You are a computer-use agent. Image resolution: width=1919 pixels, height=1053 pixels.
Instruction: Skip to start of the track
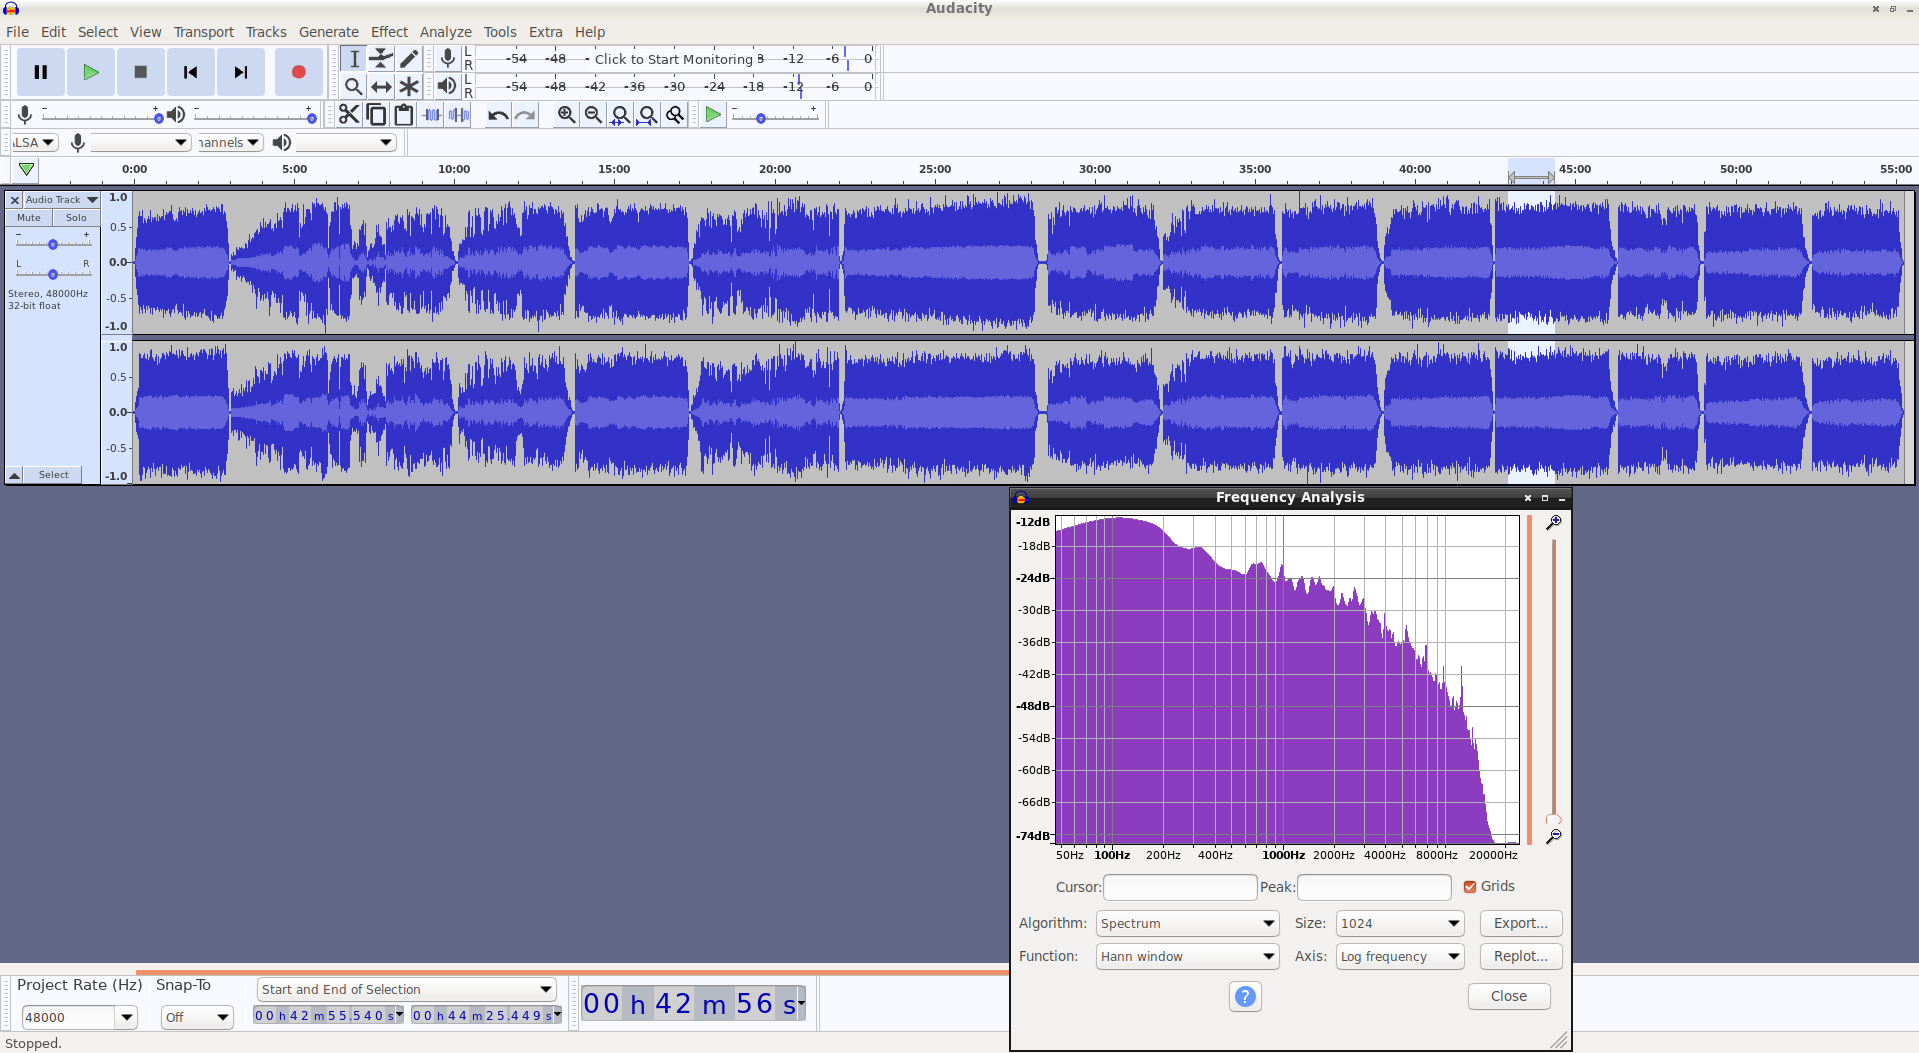click(x=191, y=72)
